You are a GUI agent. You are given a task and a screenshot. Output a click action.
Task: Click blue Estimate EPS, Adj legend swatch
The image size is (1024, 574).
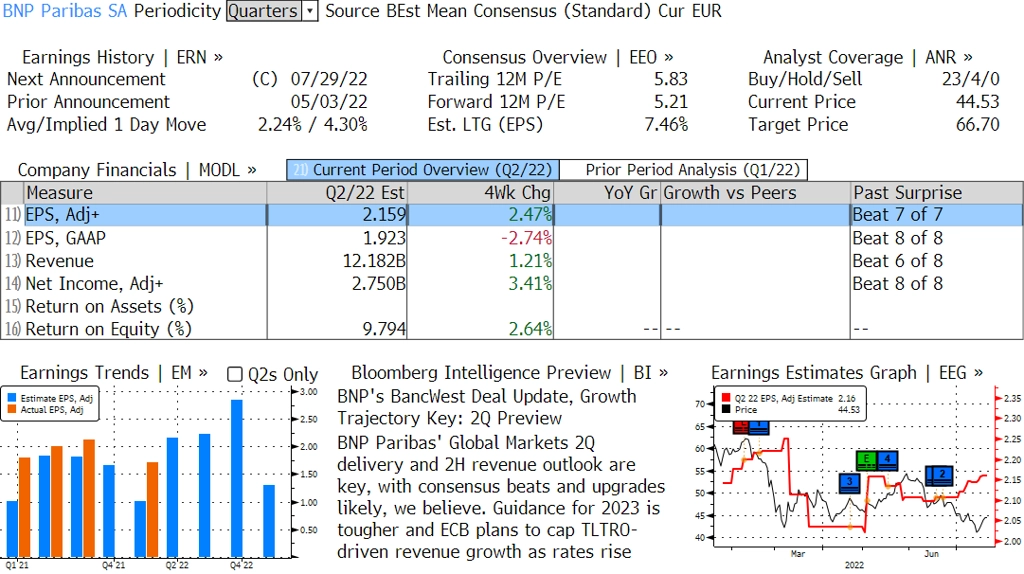point(12,398)
